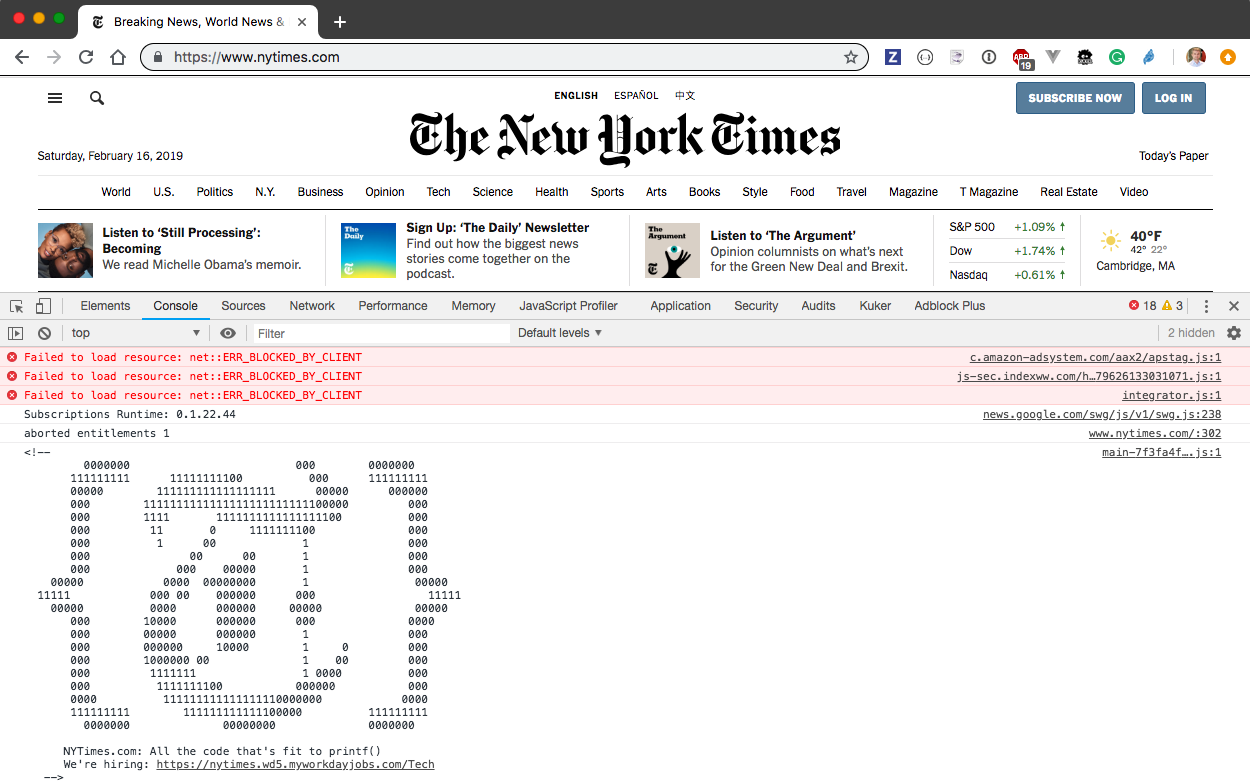Open the www.nytimes.com/:302 source link
The height and width of the screenshot is (783, 1250).
click(1155, 433)
